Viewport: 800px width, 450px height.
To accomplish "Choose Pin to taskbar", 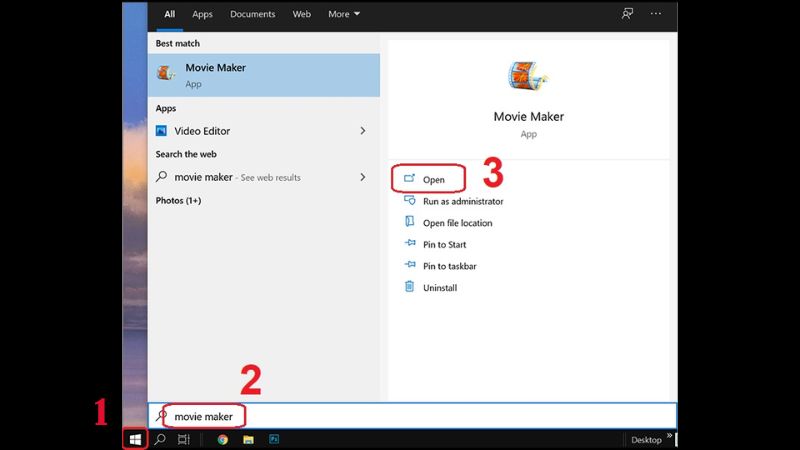I will click(x=449, y=266).
